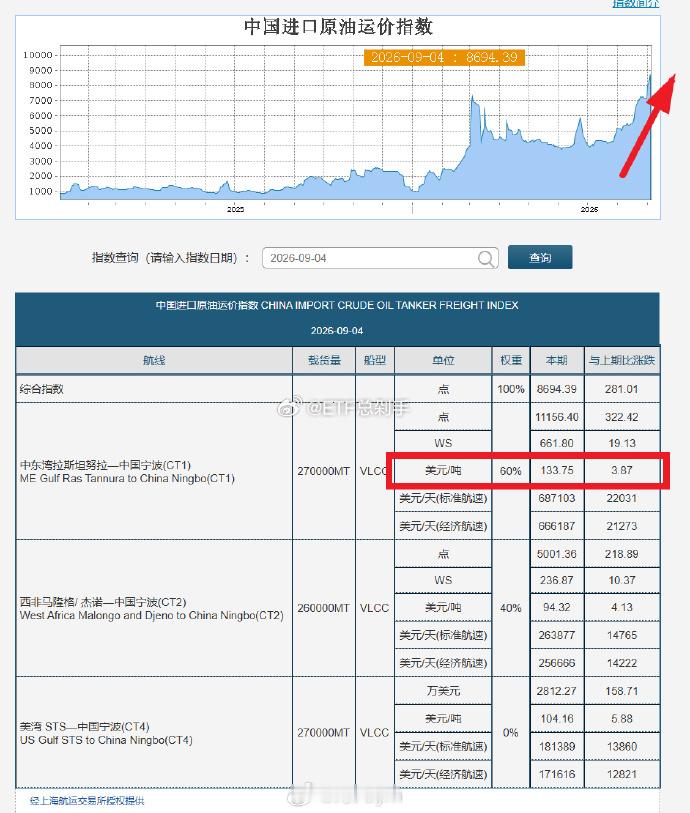
Task: Click orange tooltip showing 8694.39
Action: pyautogui.click(x=444, y=57)
